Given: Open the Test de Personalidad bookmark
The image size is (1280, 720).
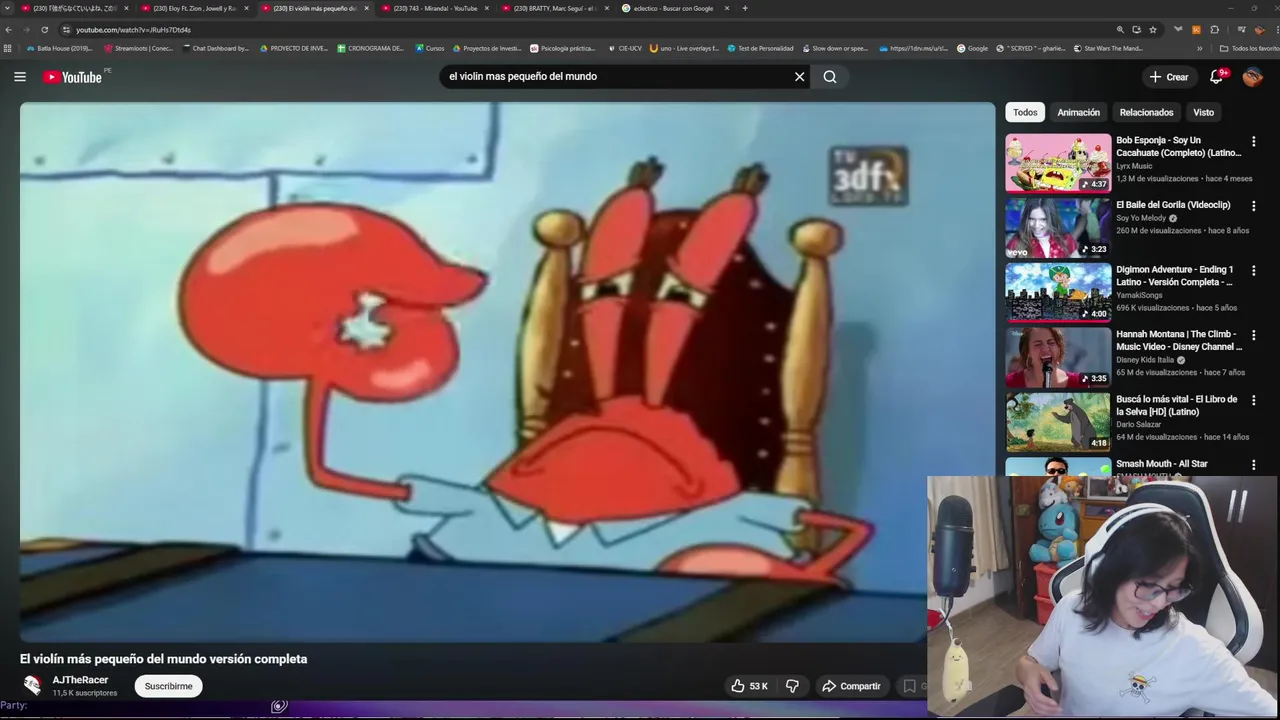Looking at the screenshot, I should [x=760, y=48].
